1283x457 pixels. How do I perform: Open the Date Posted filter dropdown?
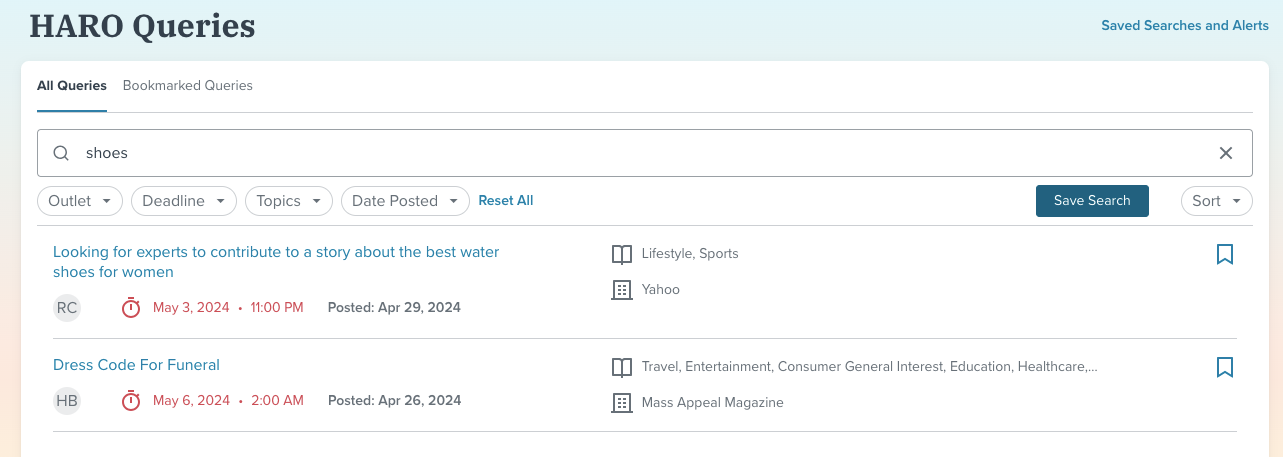pyautogui.click(x=405, y=201)
